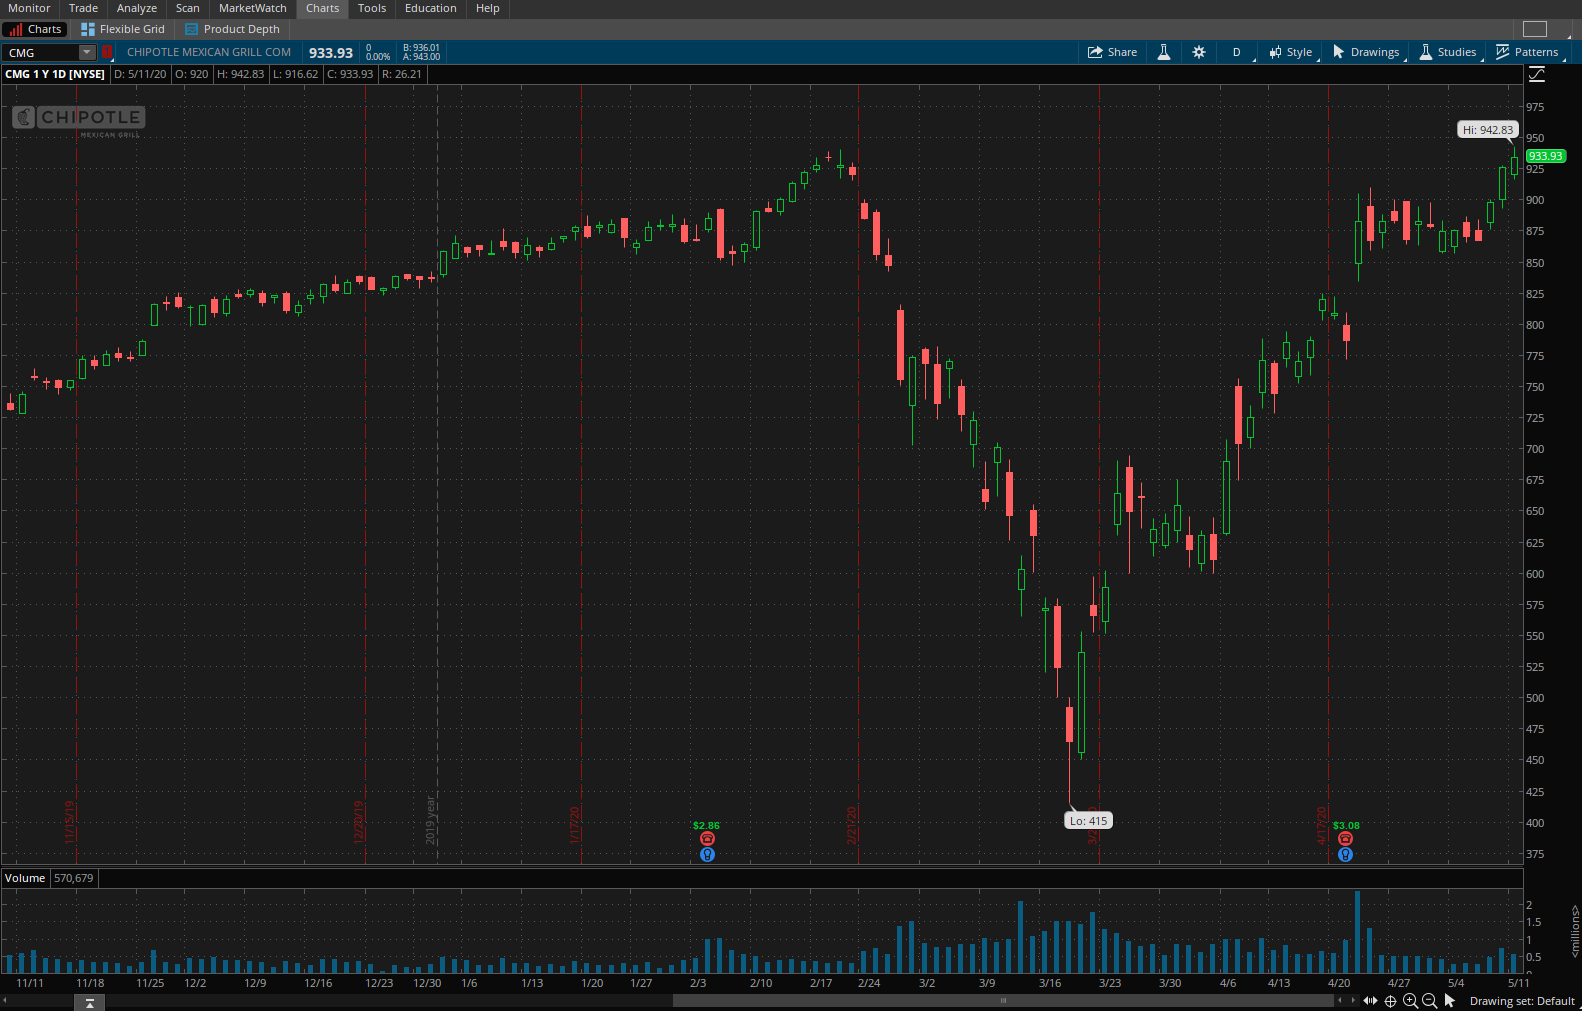The width and height of the screenshot is (1582, 1011).
Task: Open the D timeframe dropdown
Action: (x=1238, y=52)
